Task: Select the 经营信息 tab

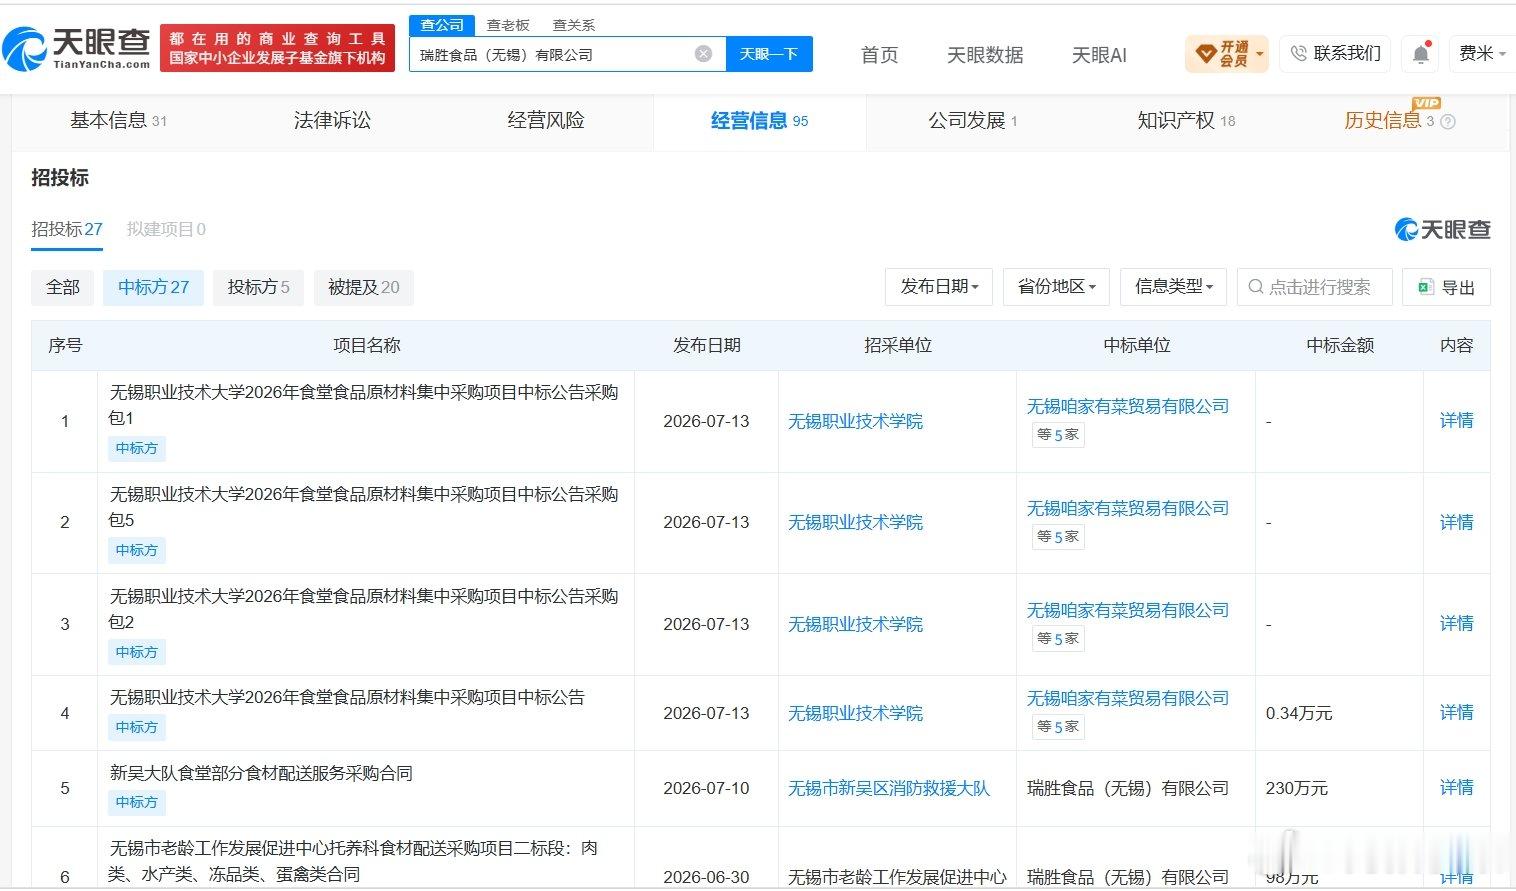Action: tap(759, 121)
